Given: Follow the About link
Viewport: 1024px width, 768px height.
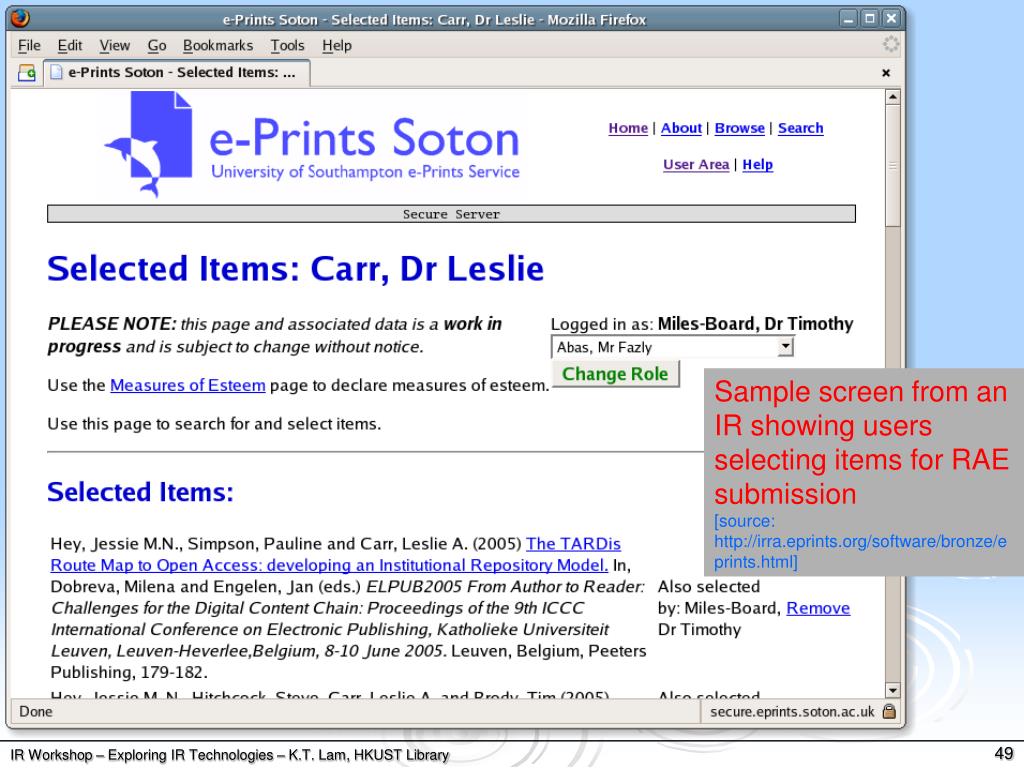Looking at the screenshot, I should click(681, 128).
